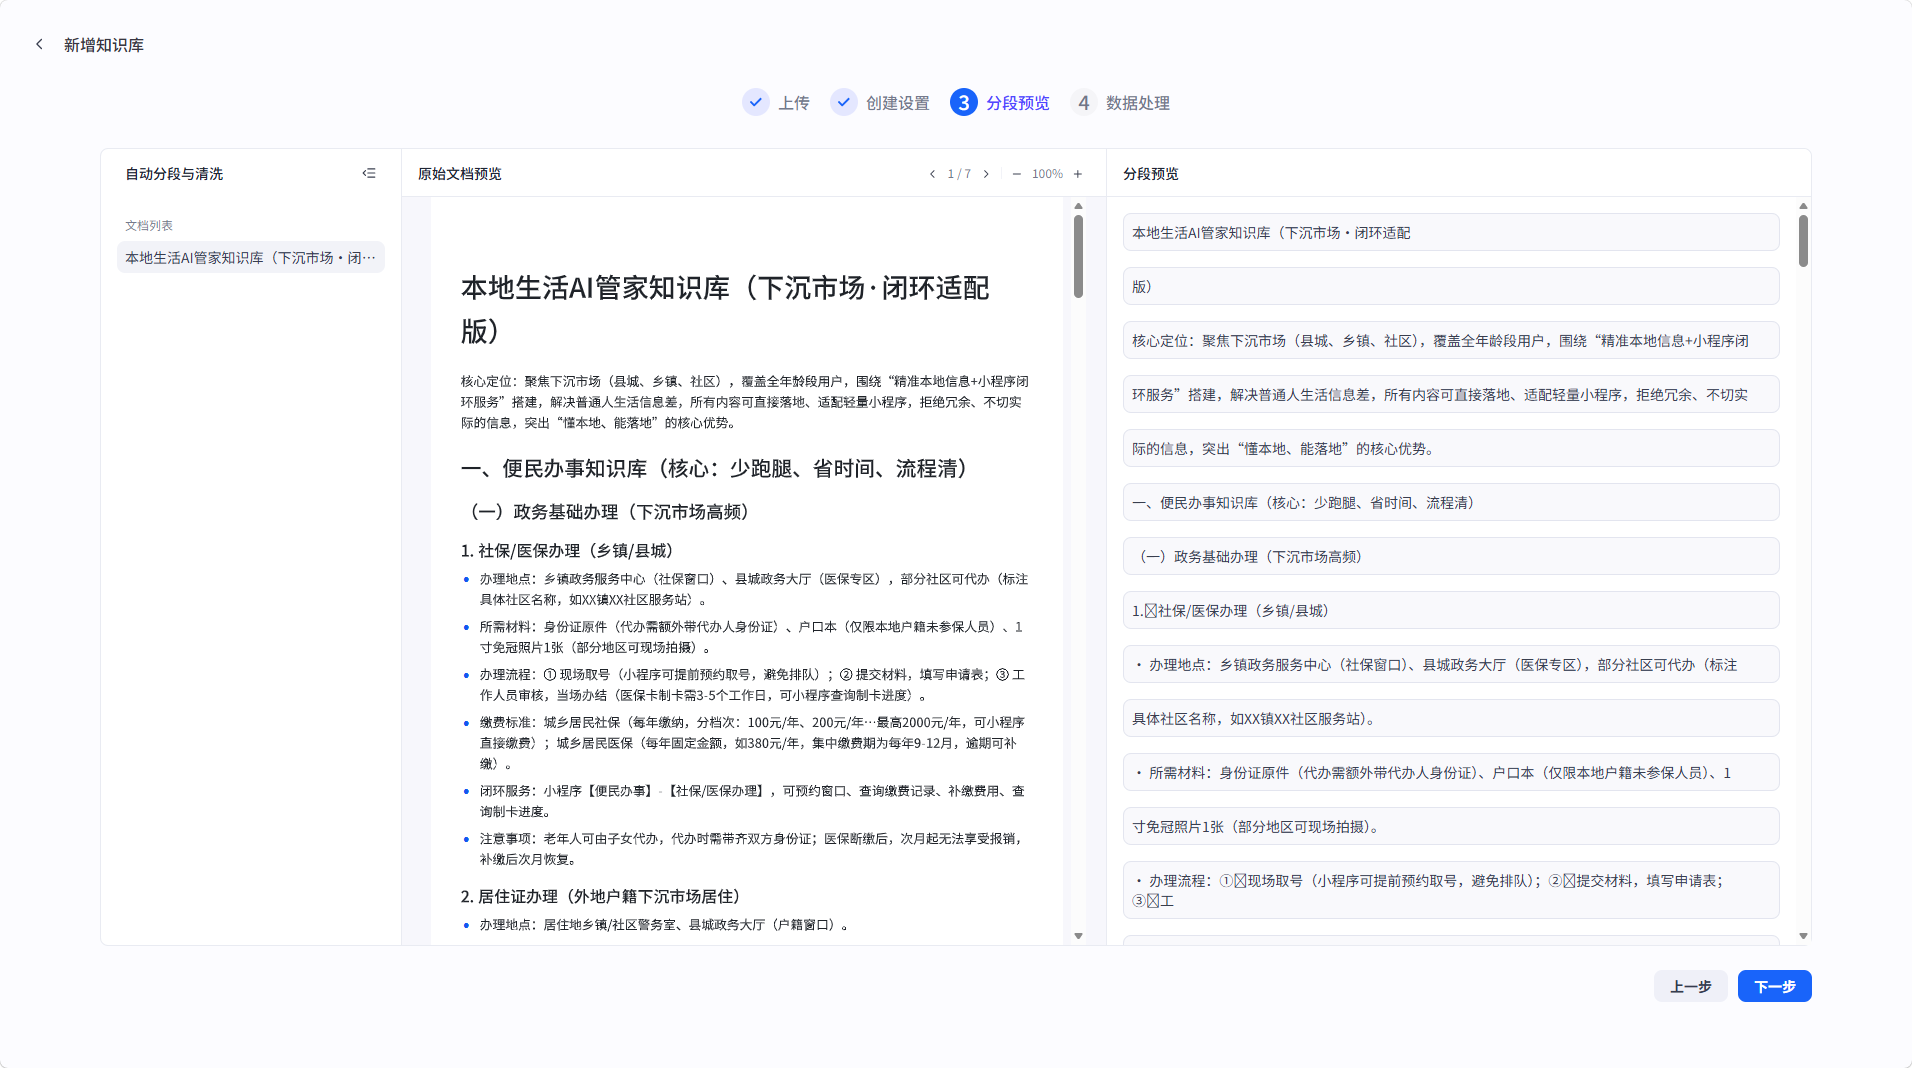The height and width of the screenshot is (1068, 1912).
Task: Open the 上传 step label
Action: (x=794, y=103)
